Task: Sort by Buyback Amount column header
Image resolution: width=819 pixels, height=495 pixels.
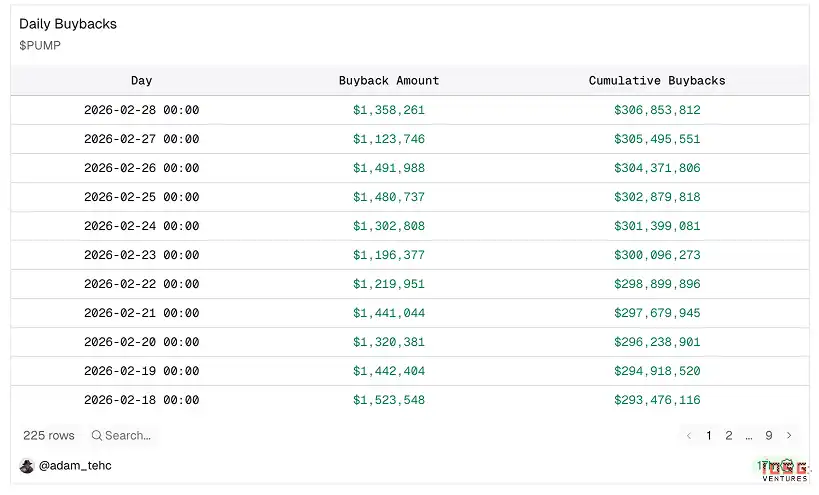Action: (388, 81)
